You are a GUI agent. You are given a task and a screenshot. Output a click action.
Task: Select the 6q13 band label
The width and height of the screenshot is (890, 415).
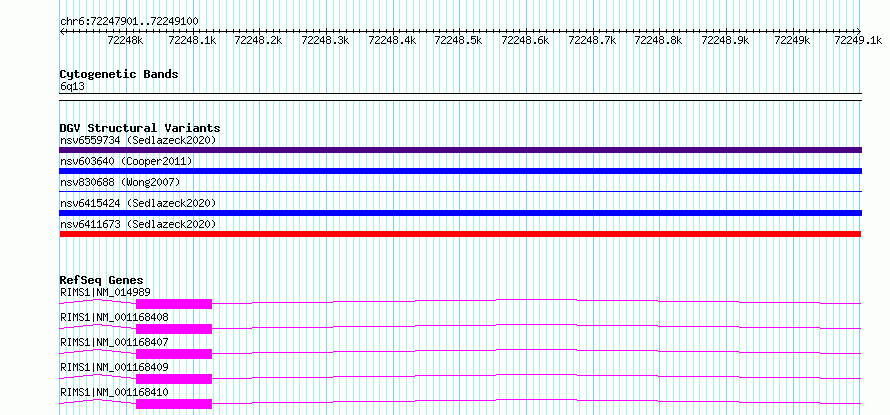click(72, 86)
